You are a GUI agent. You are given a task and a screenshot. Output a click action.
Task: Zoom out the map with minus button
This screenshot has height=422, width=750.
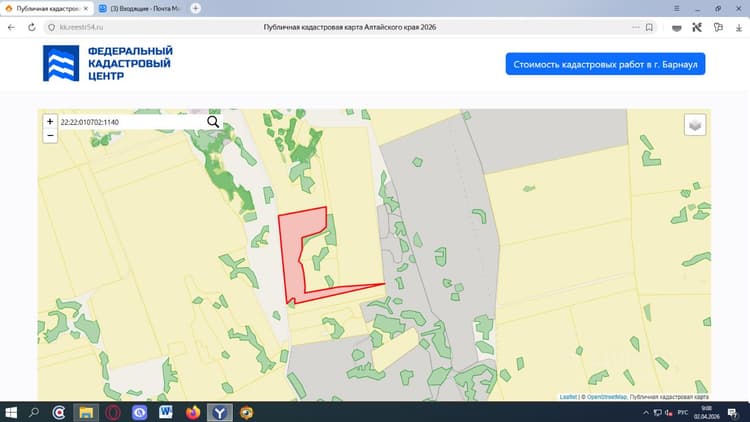click(50, 135)
